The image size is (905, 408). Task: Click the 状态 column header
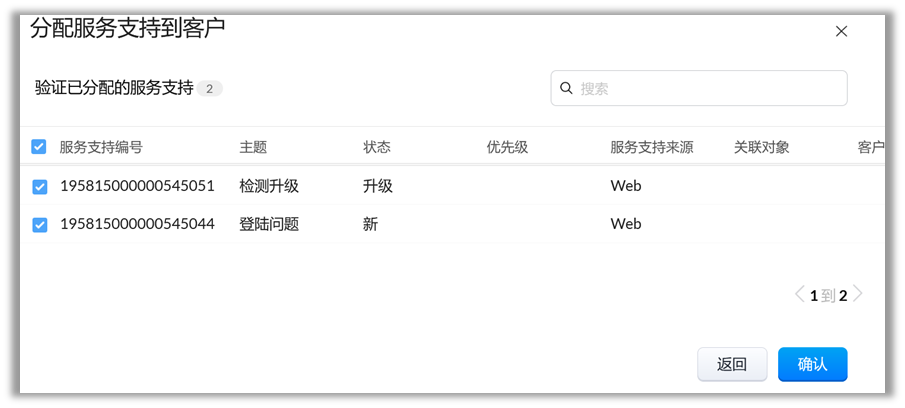tap(377, 147)
